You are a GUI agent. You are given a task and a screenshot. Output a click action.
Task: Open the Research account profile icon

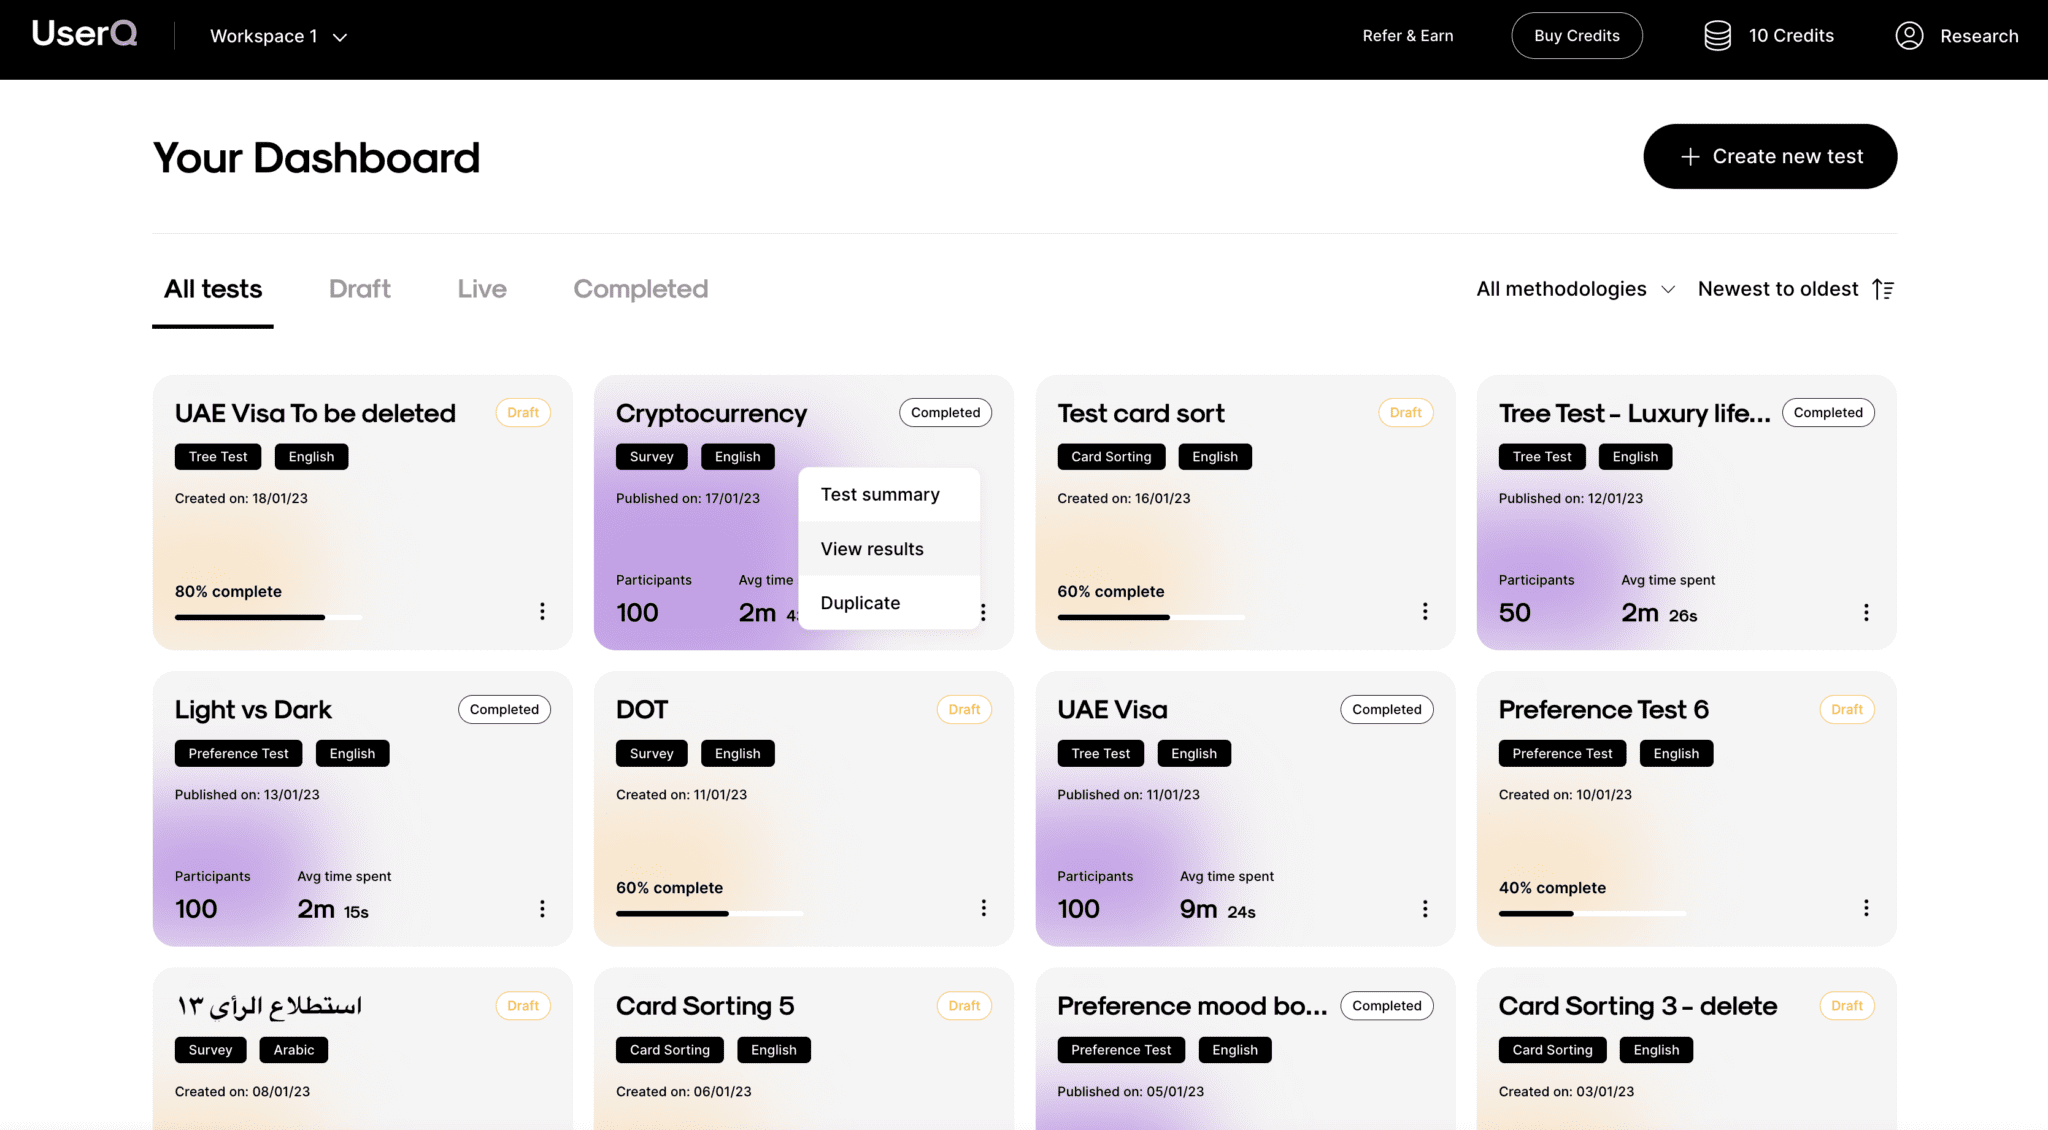coord(1909,36)
